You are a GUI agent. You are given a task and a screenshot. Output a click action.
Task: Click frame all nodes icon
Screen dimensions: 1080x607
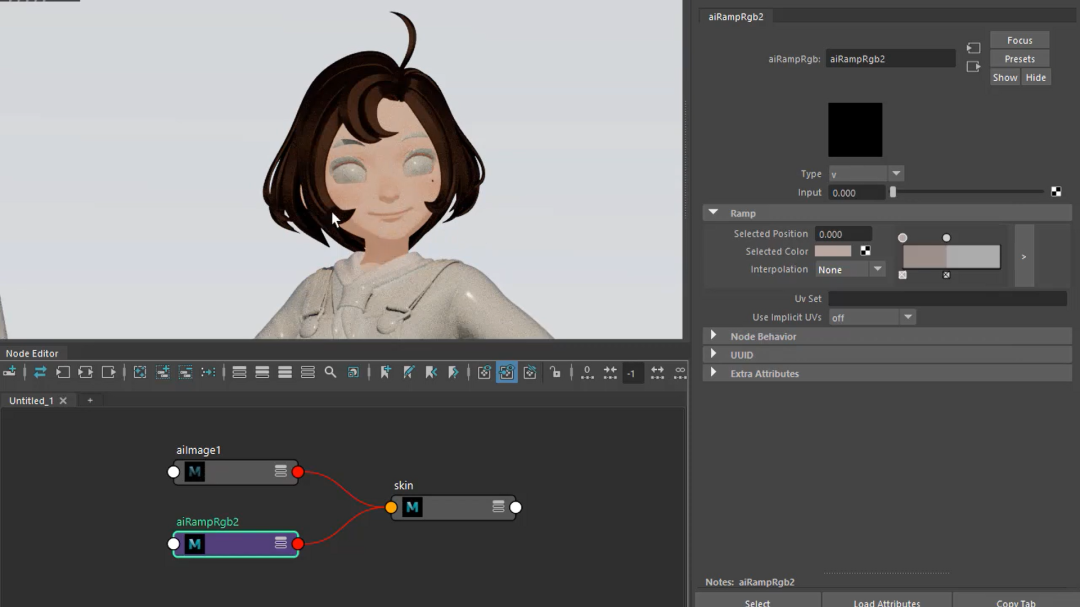coord(140,372)
